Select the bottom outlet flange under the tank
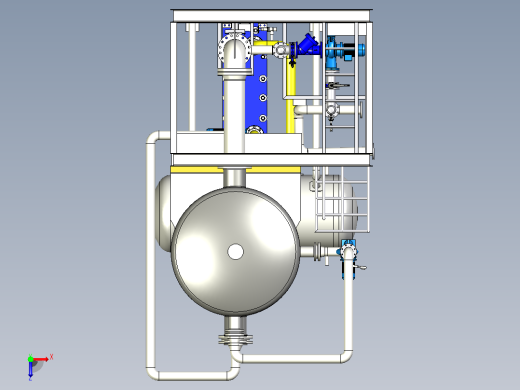Screen dimensions: 520x390 (x=235, y=339)
